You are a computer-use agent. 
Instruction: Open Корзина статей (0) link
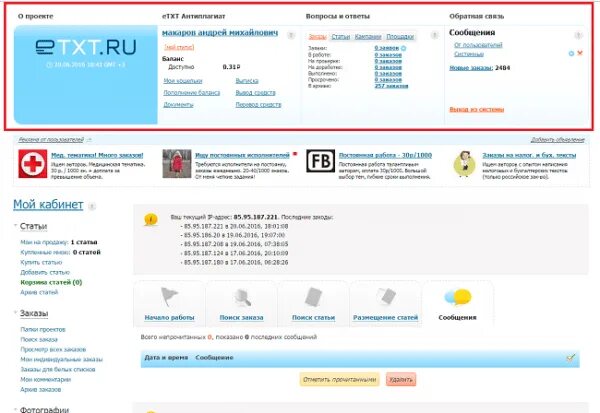pos(51,282)
